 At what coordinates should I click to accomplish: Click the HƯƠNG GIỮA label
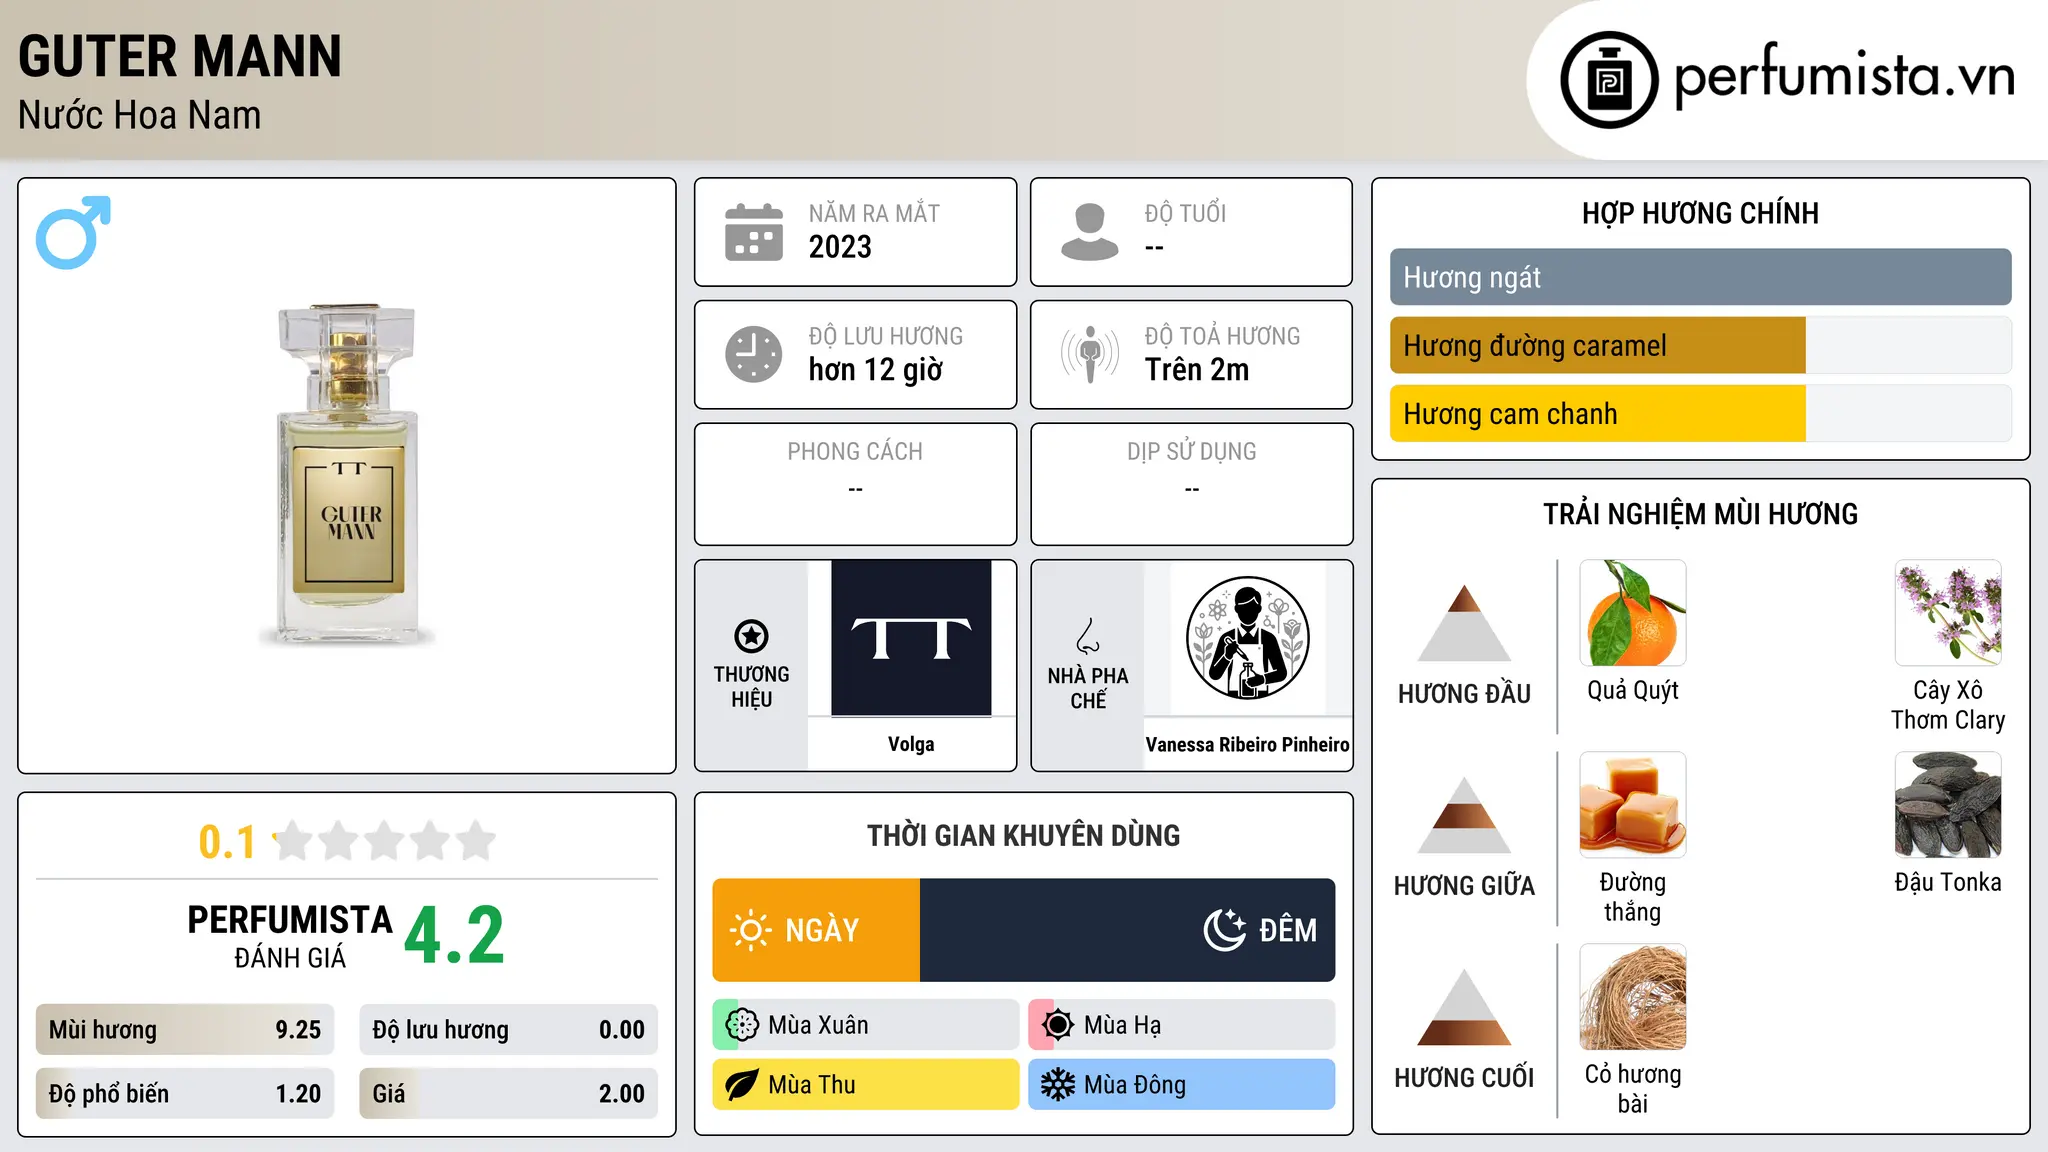point(1465,886)
